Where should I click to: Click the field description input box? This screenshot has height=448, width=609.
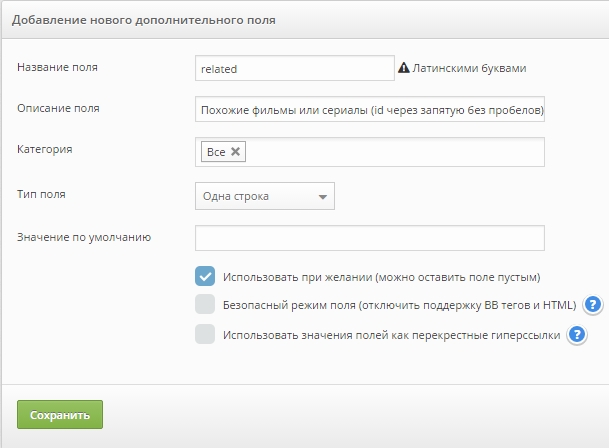click(370, 110)
